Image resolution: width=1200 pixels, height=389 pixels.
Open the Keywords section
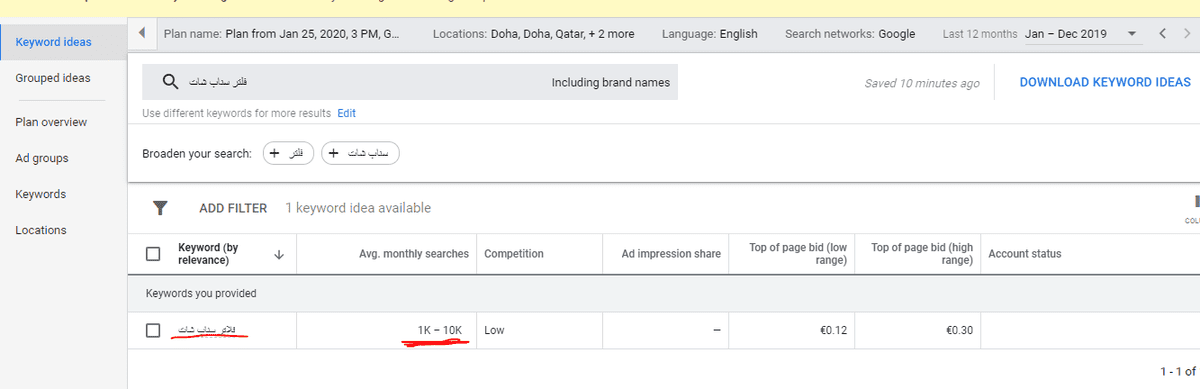pos(41,194)
